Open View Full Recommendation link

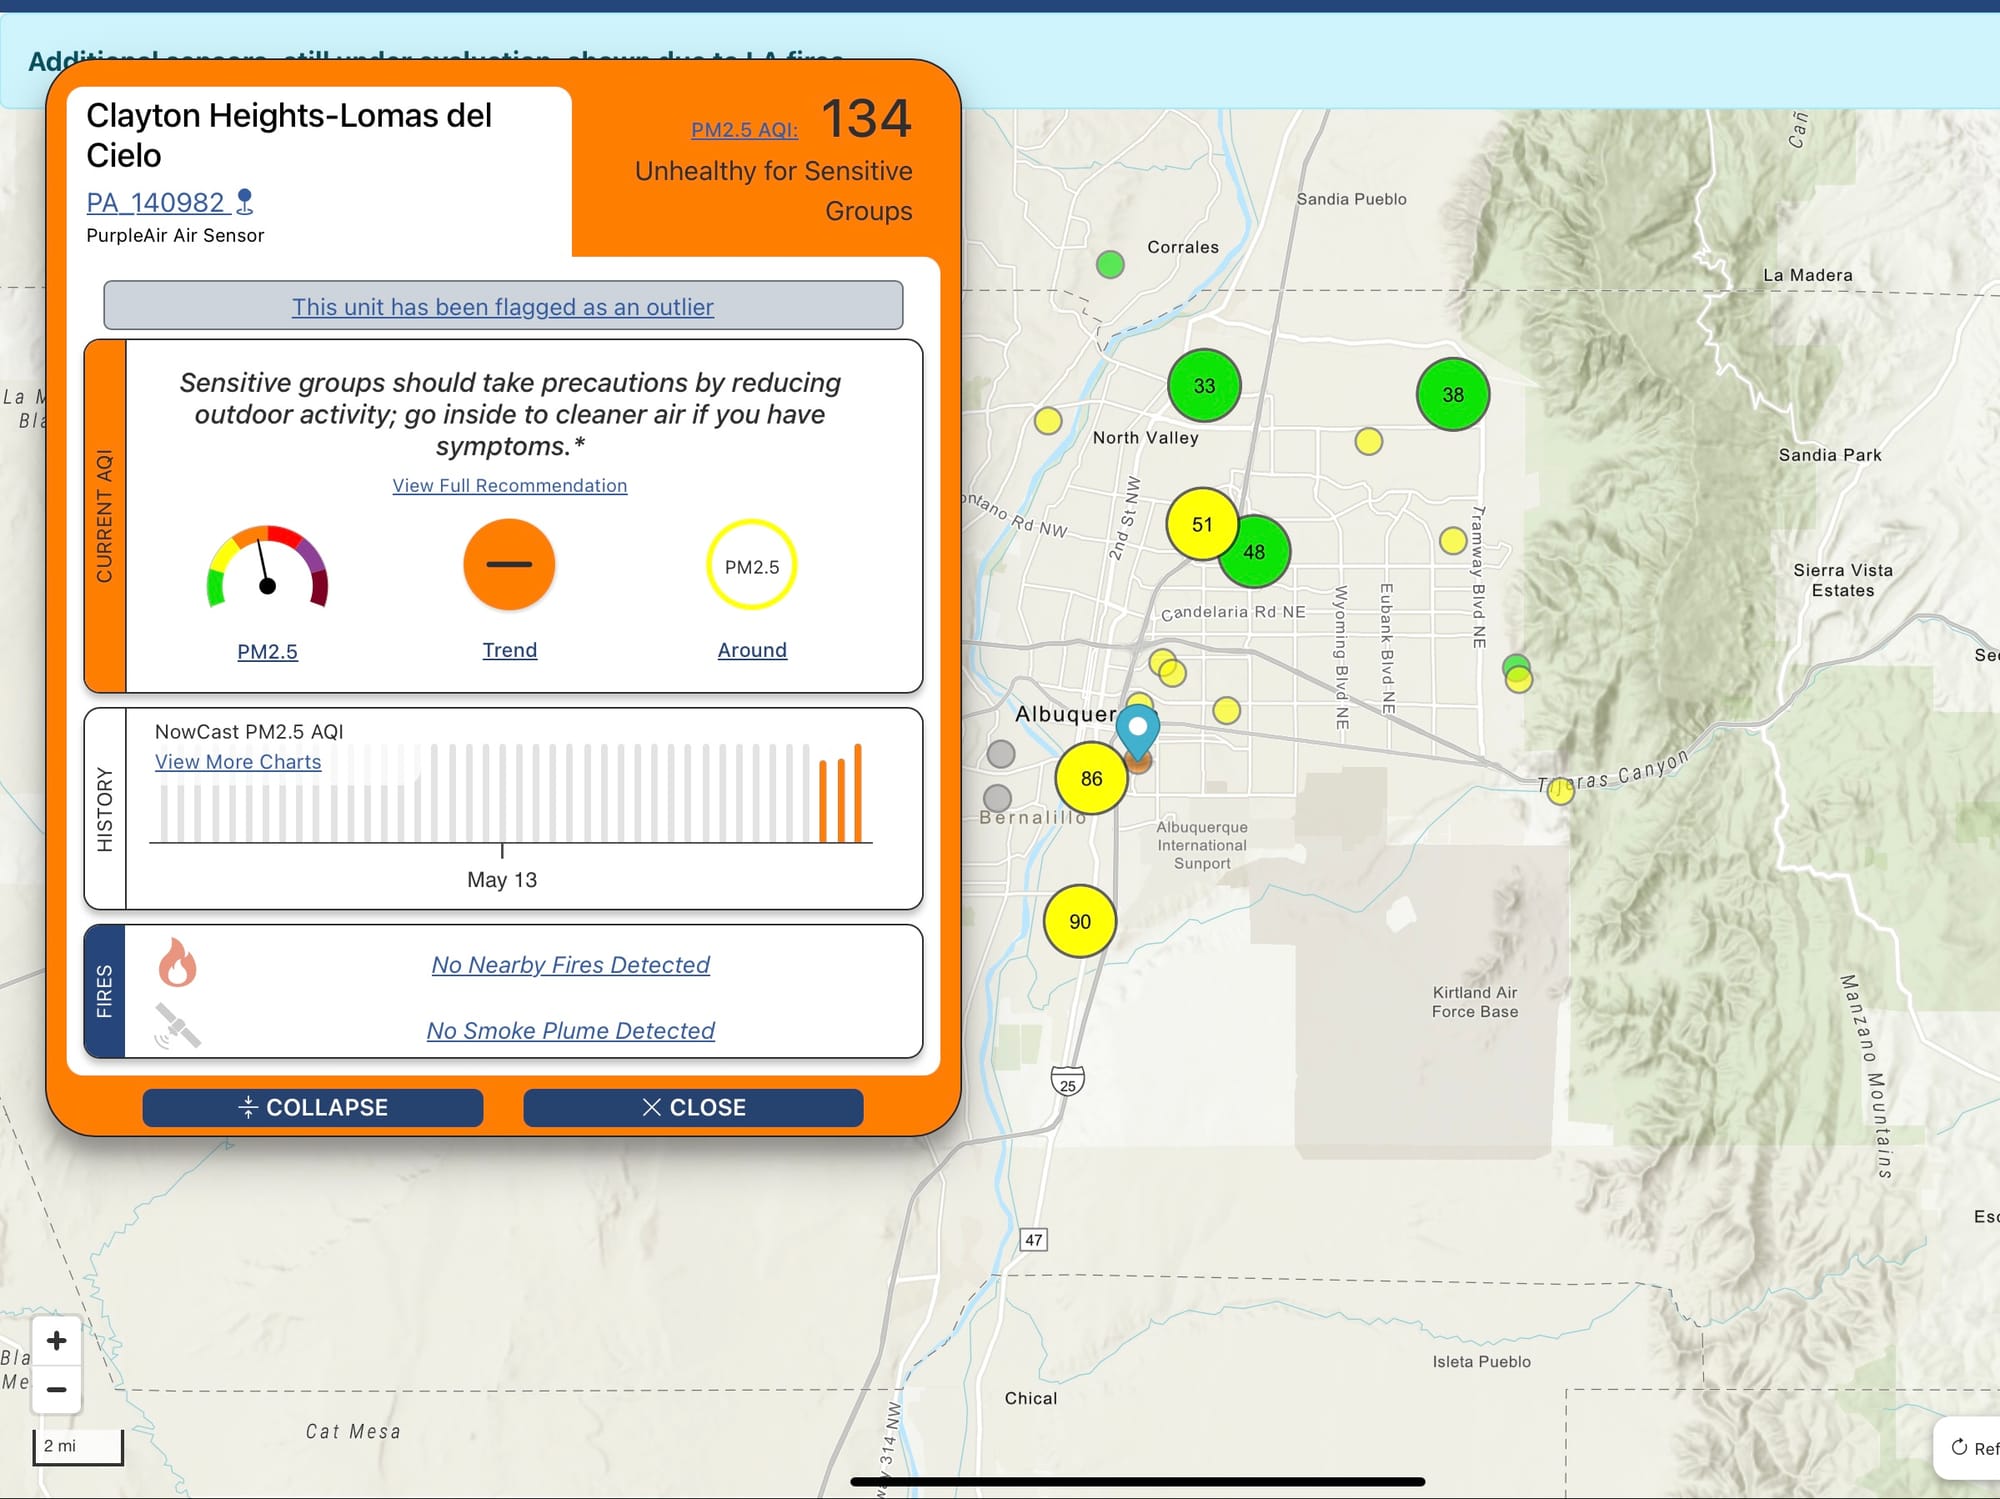coord(509,485)
